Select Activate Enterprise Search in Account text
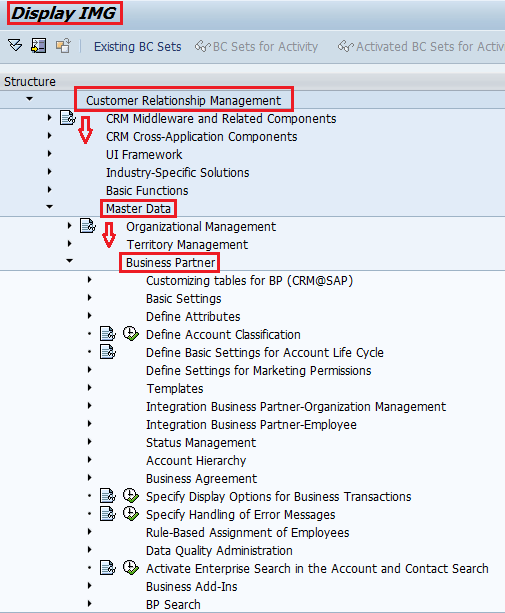This screenshot has width=505, height=613. [x=317, y=568]
